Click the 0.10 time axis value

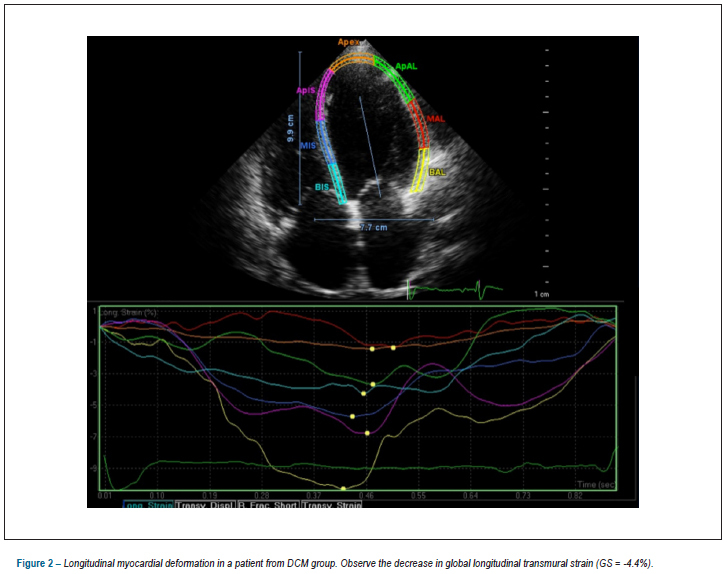tap(157, 496)
